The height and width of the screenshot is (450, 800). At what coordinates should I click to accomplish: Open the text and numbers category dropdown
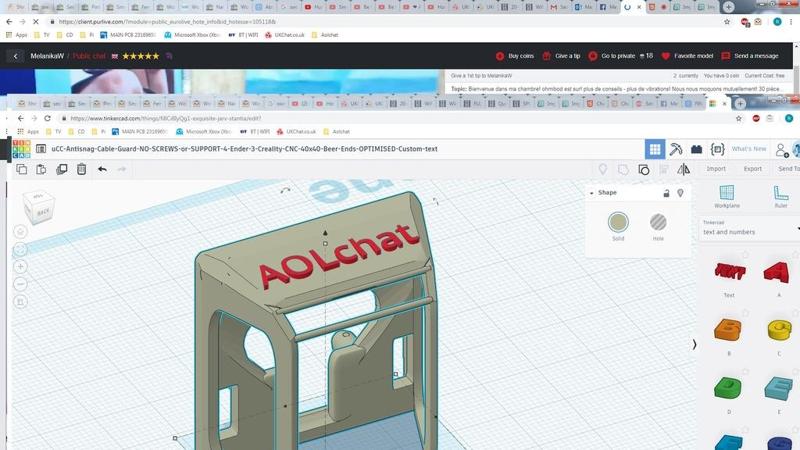(x=750, y=228)
